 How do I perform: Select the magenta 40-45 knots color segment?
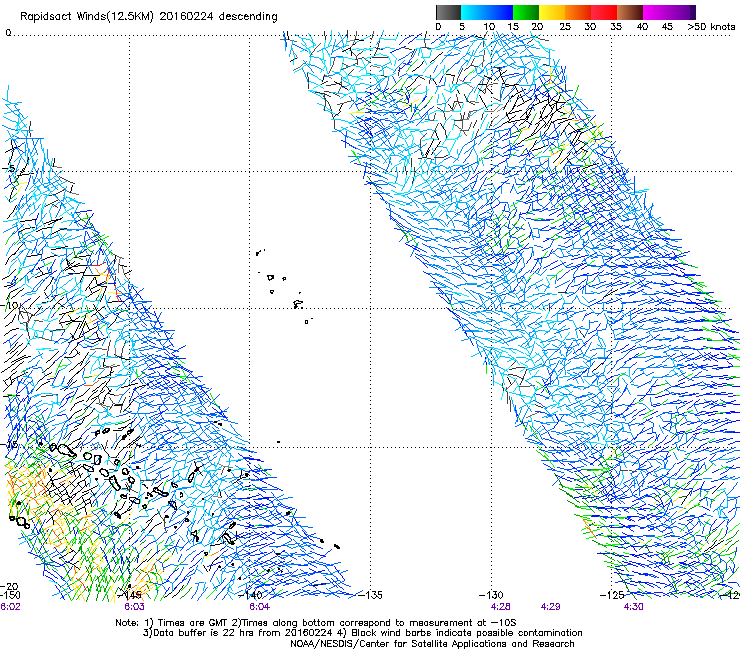coord(656,12)
